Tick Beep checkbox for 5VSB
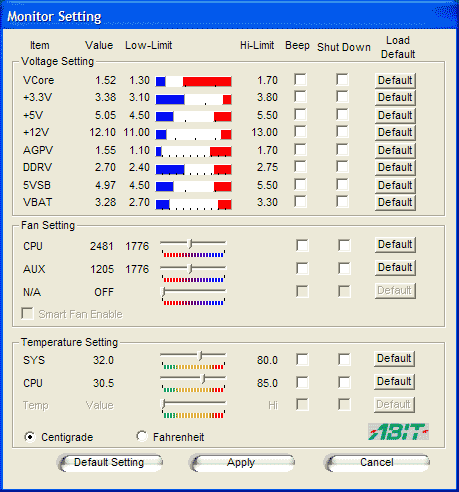459x492 pixels. click(300, 184)
